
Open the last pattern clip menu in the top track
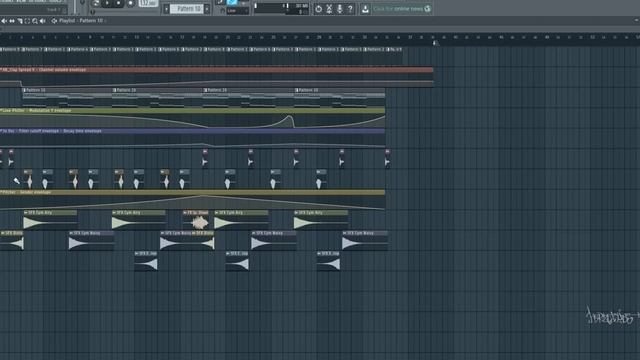point(389,49)
